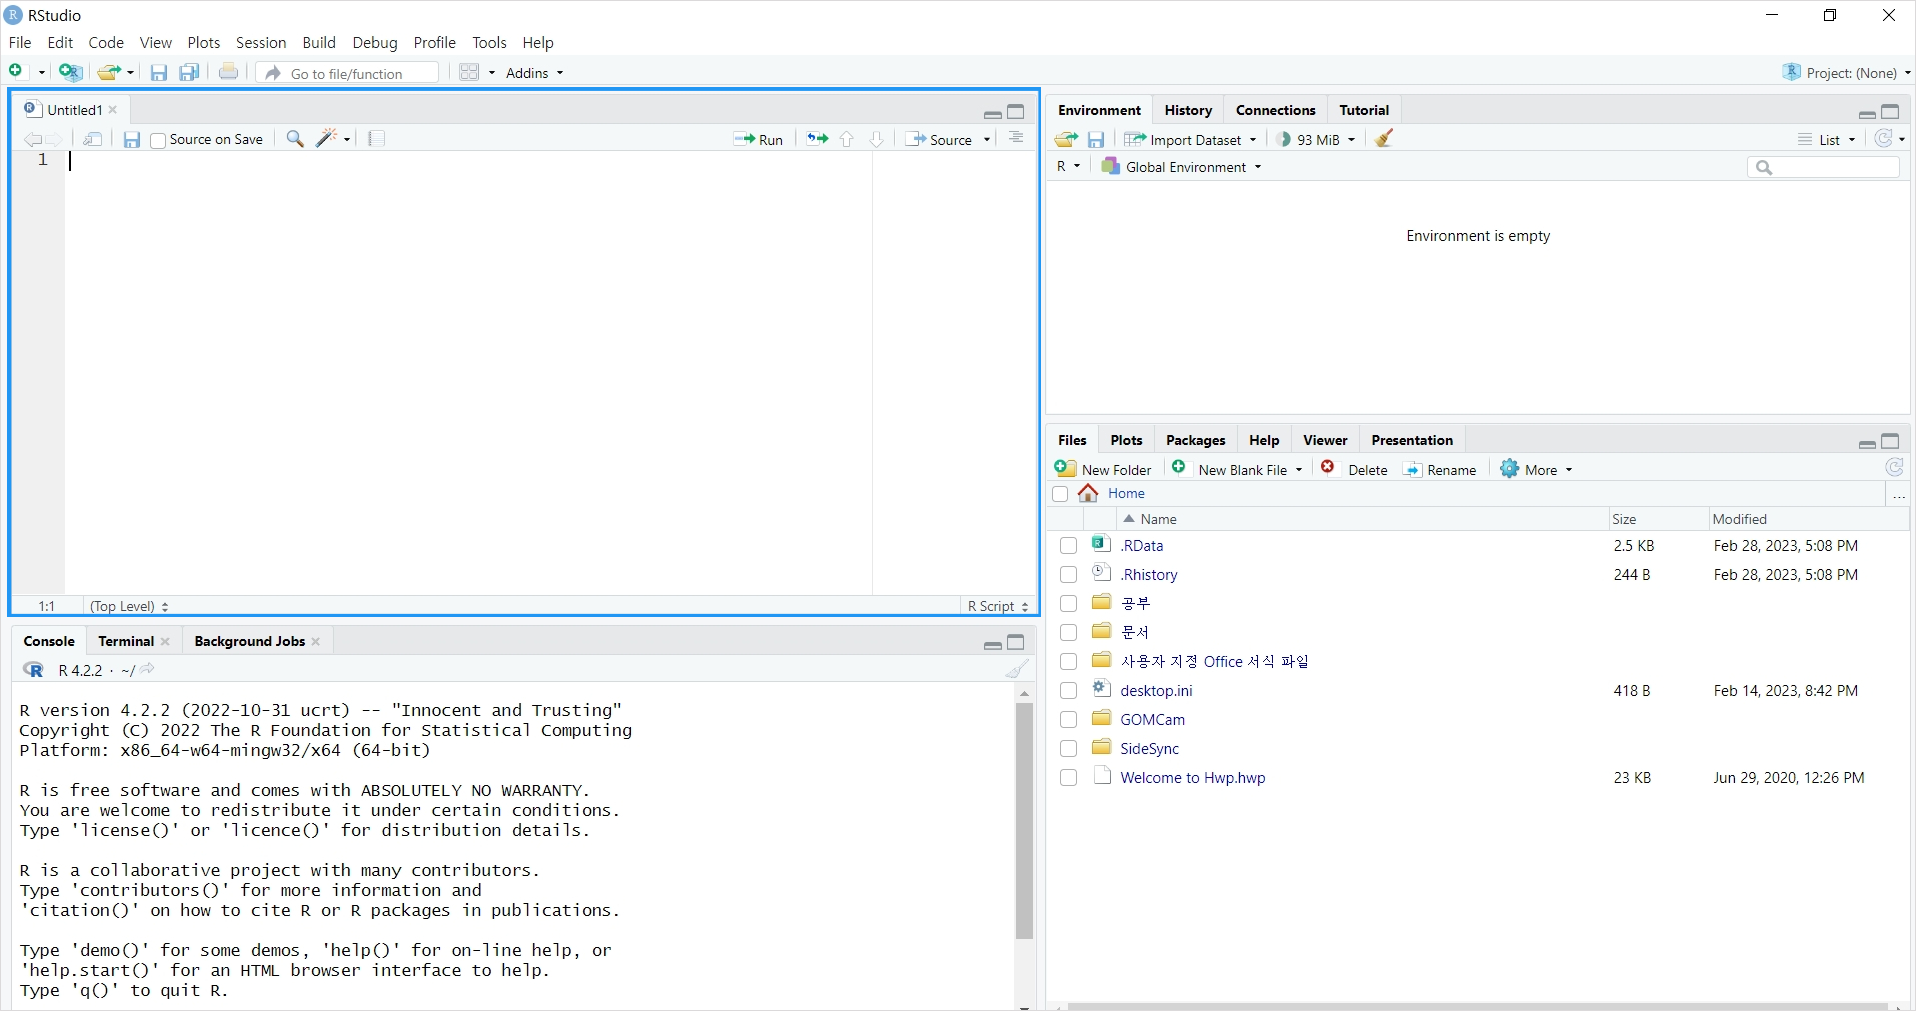Click the Delete button in Files

(x=1354, y=469)
